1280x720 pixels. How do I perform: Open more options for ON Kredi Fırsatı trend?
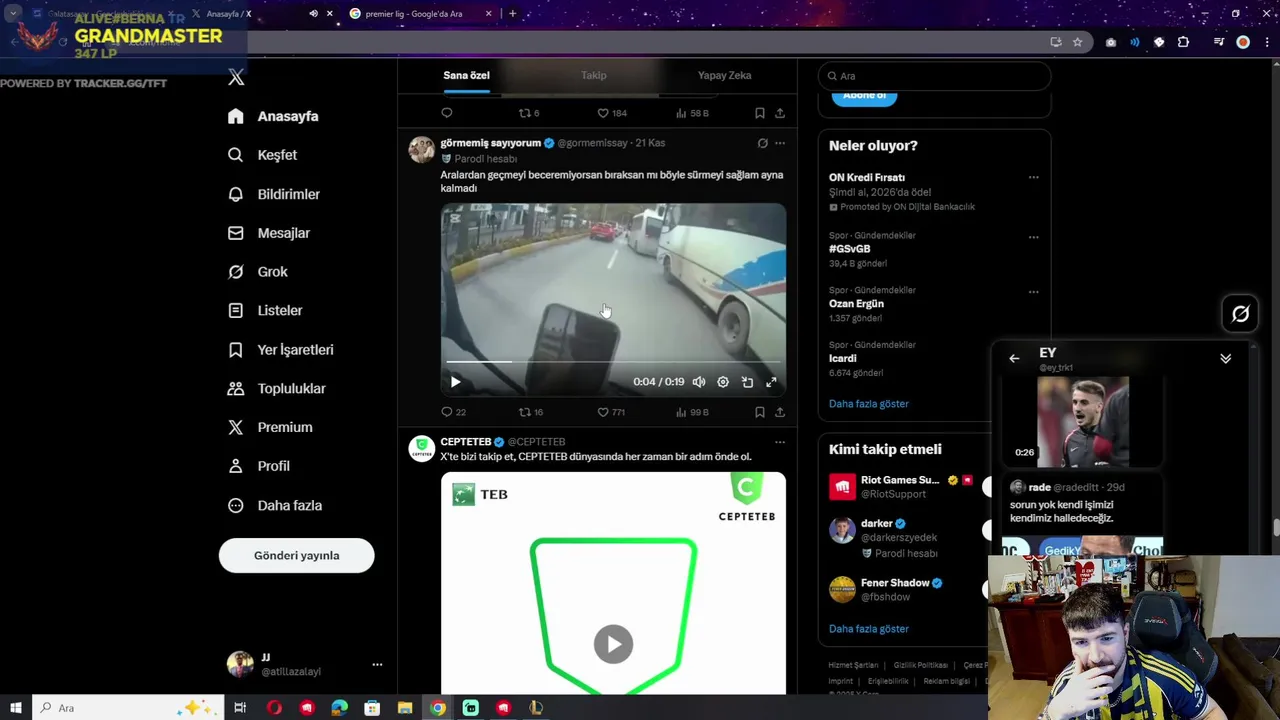(1034, 178)
